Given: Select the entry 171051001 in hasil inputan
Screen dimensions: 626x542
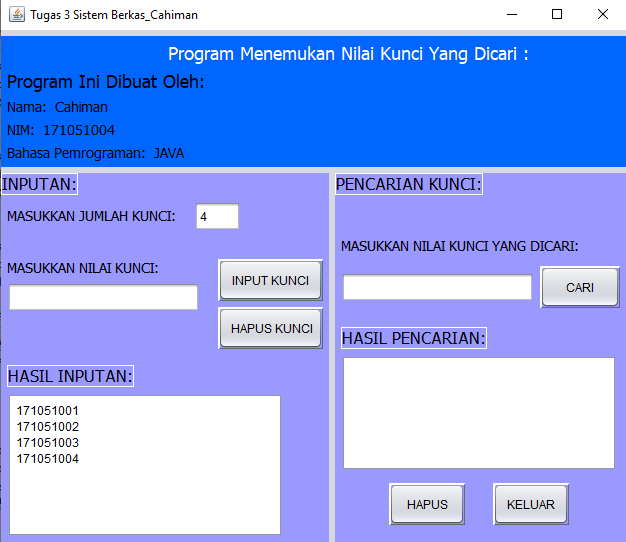Looking at the screenshot, I should coord(48,411).
